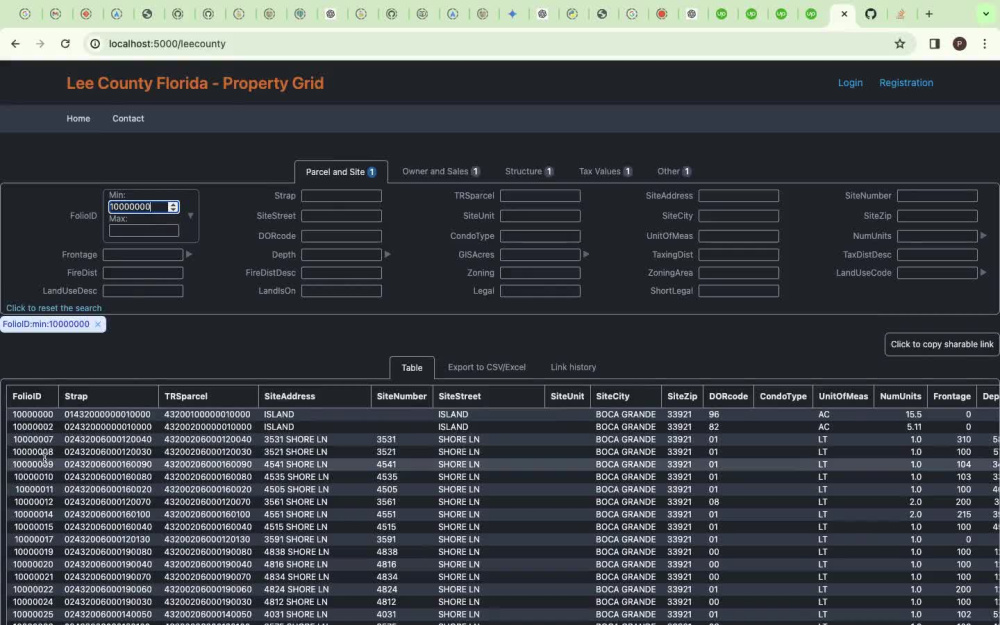
Task: Open the Chrome profile avatar
Action: pyautogui.click(x=959, y=44)
